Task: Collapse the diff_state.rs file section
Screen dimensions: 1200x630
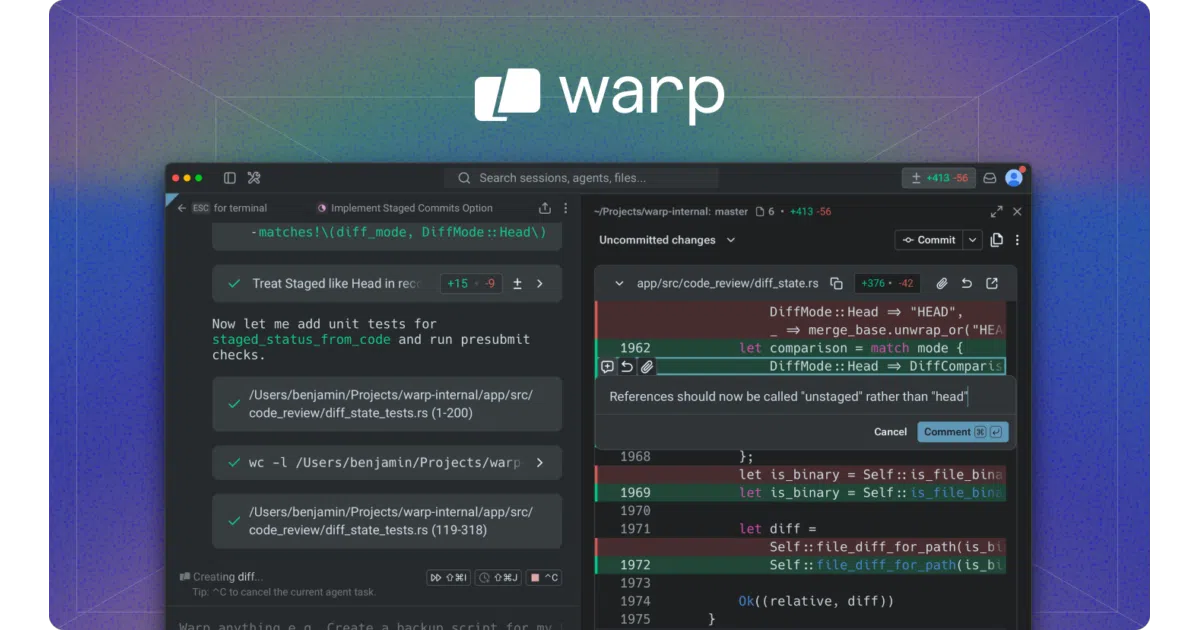Action: tap(619, 284)
